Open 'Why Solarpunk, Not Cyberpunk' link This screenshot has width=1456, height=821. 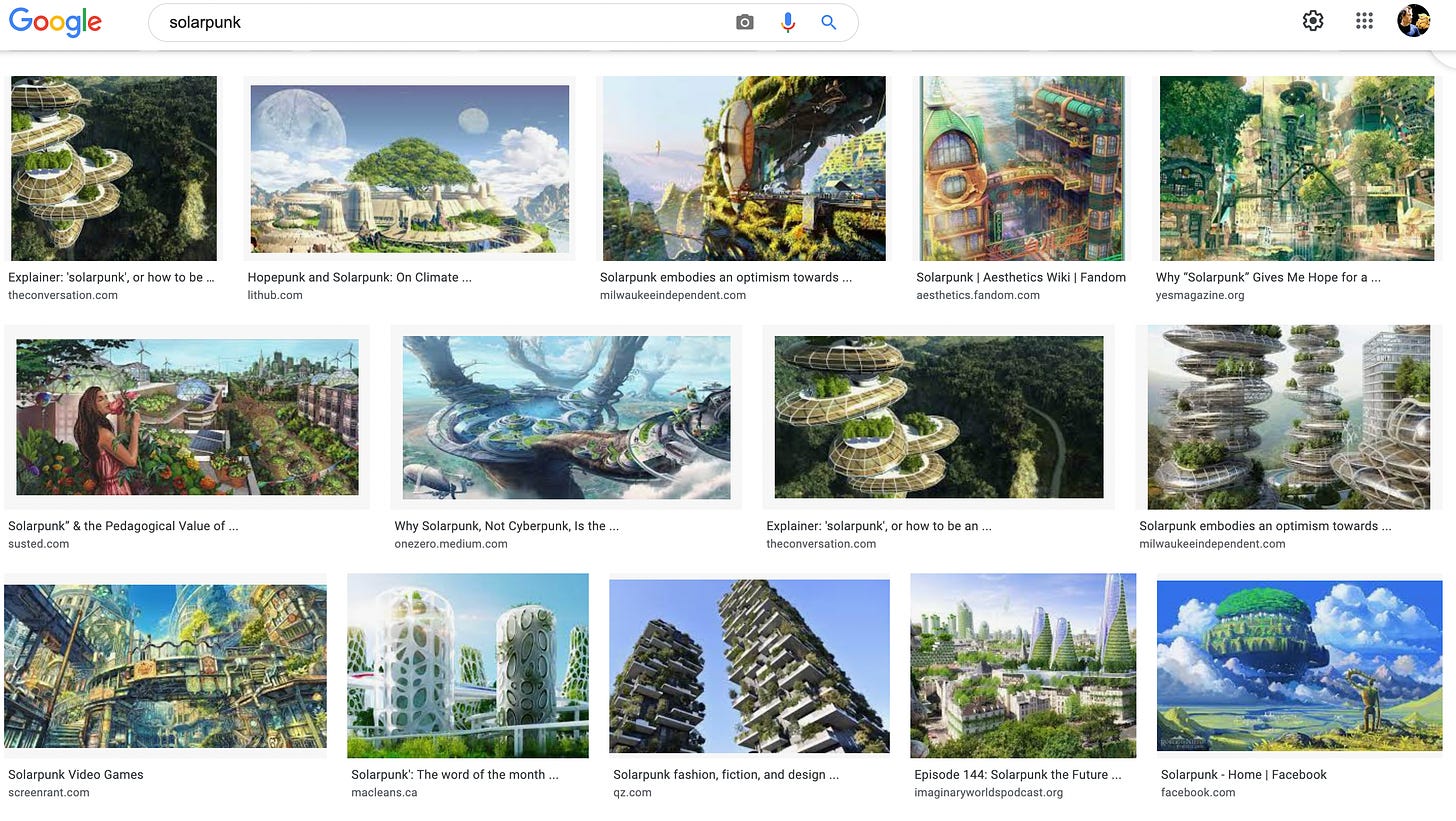click(506, 526)
